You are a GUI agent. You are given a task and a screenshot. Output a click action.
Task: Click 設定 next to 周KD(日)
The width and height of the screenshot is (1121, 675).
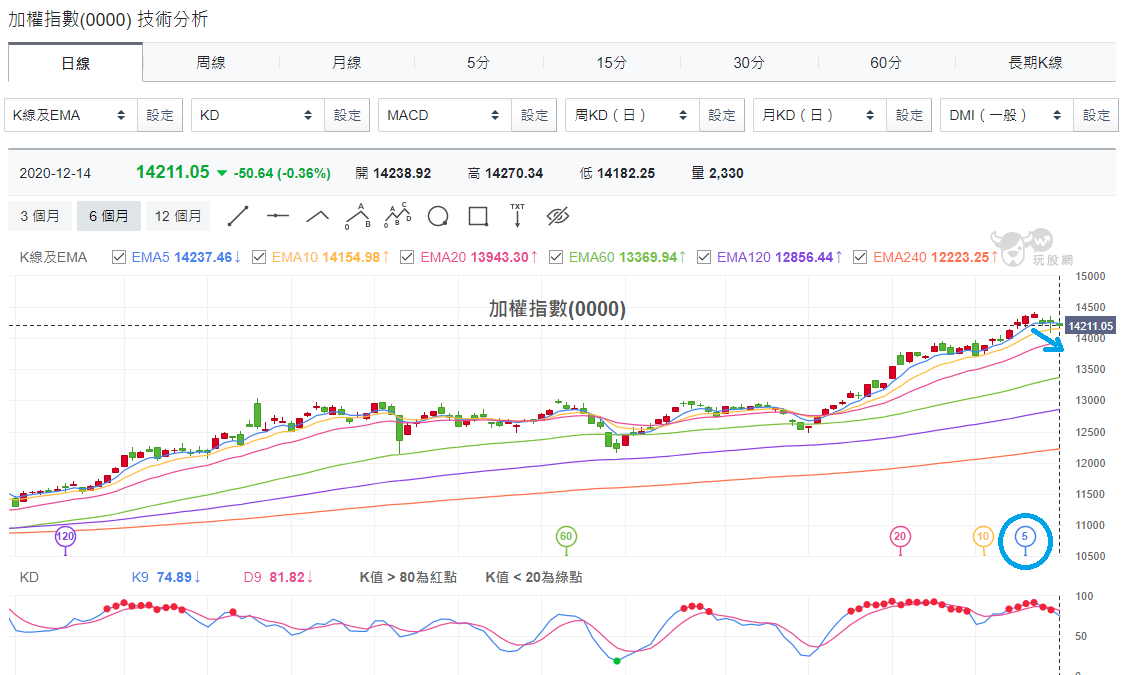722,115
